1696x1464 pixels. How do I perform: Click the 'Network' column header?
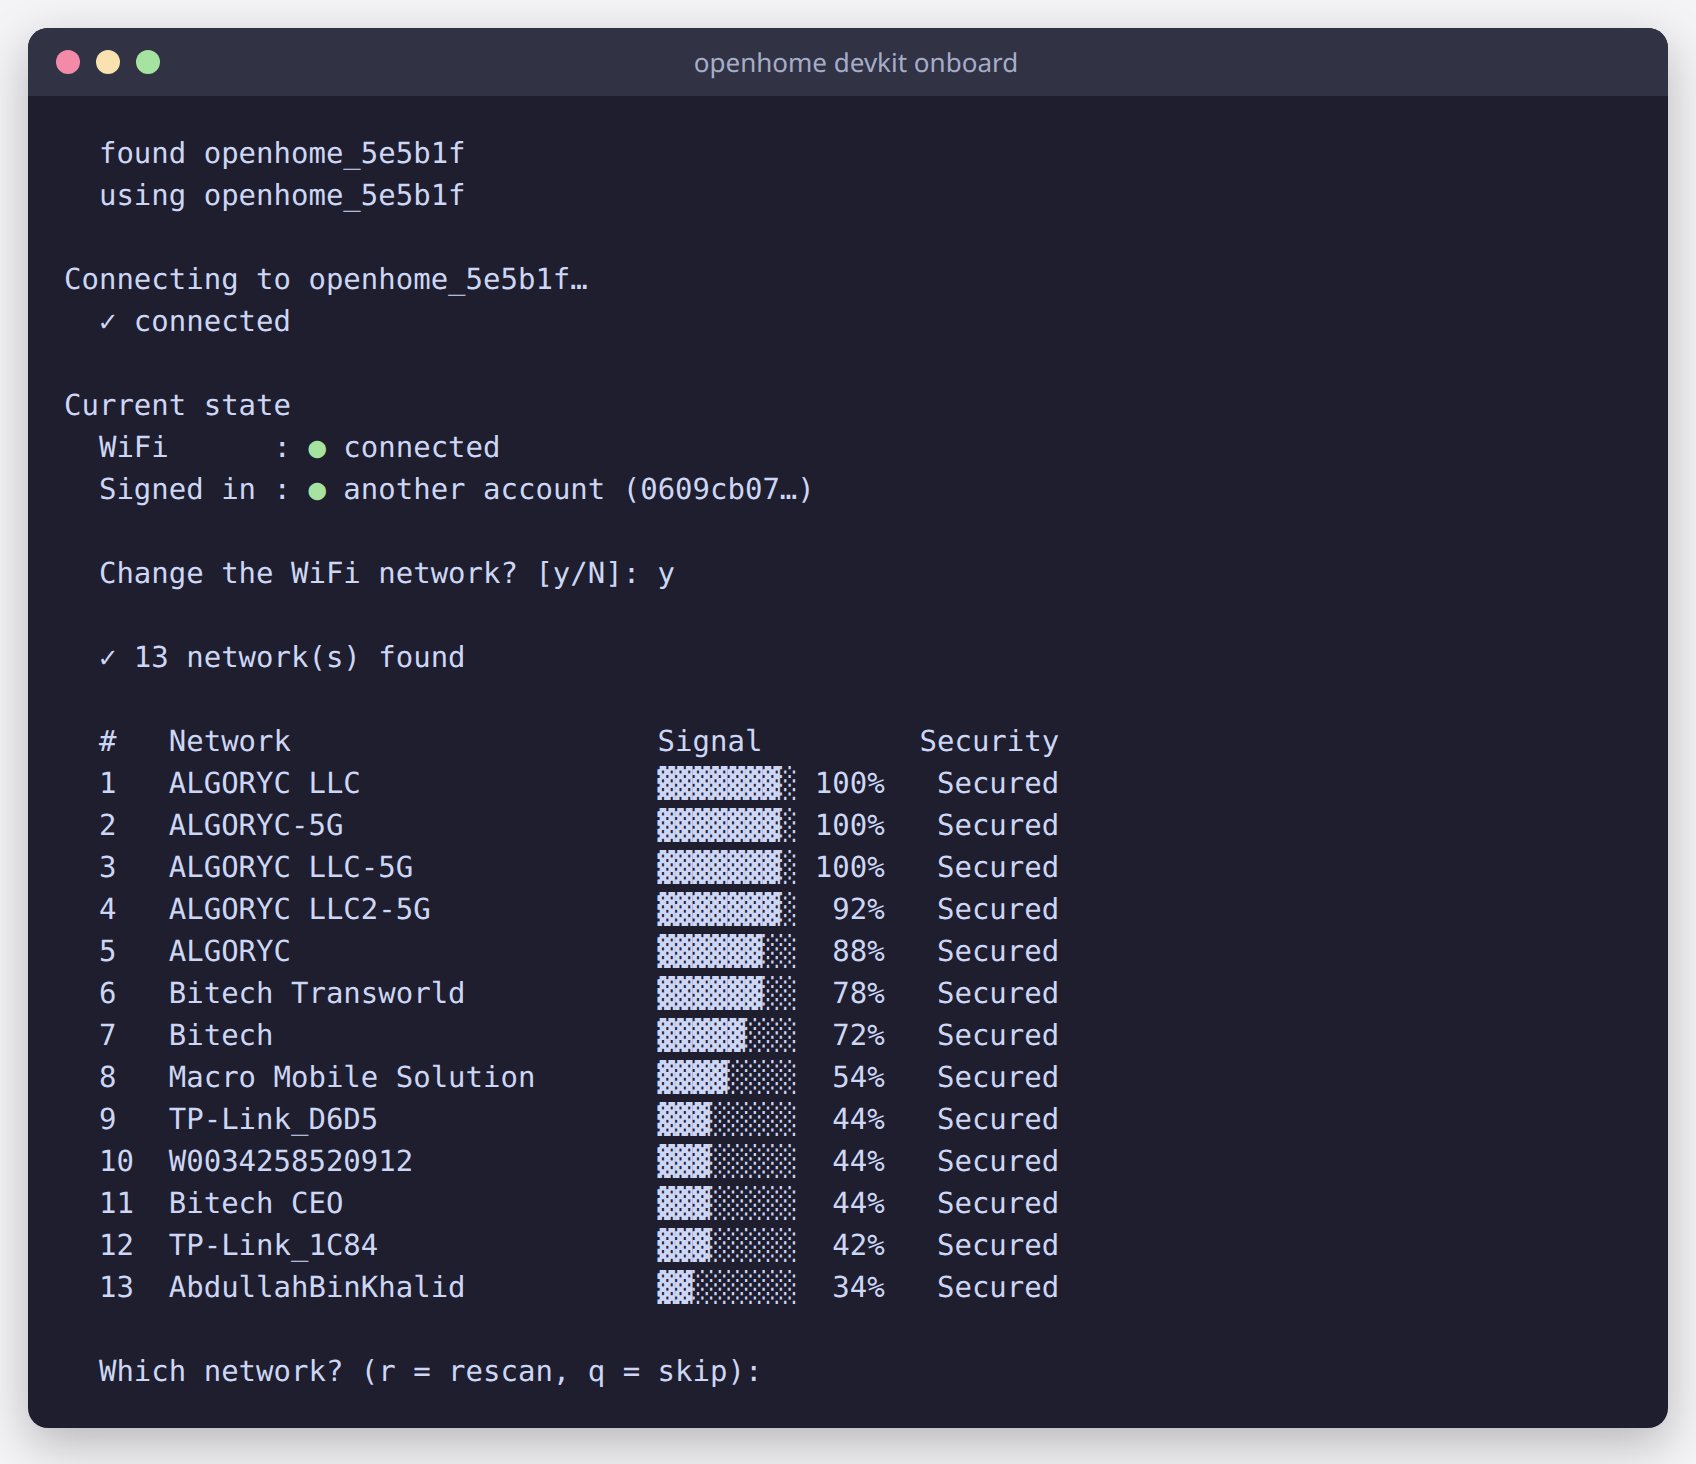[229, 741]
